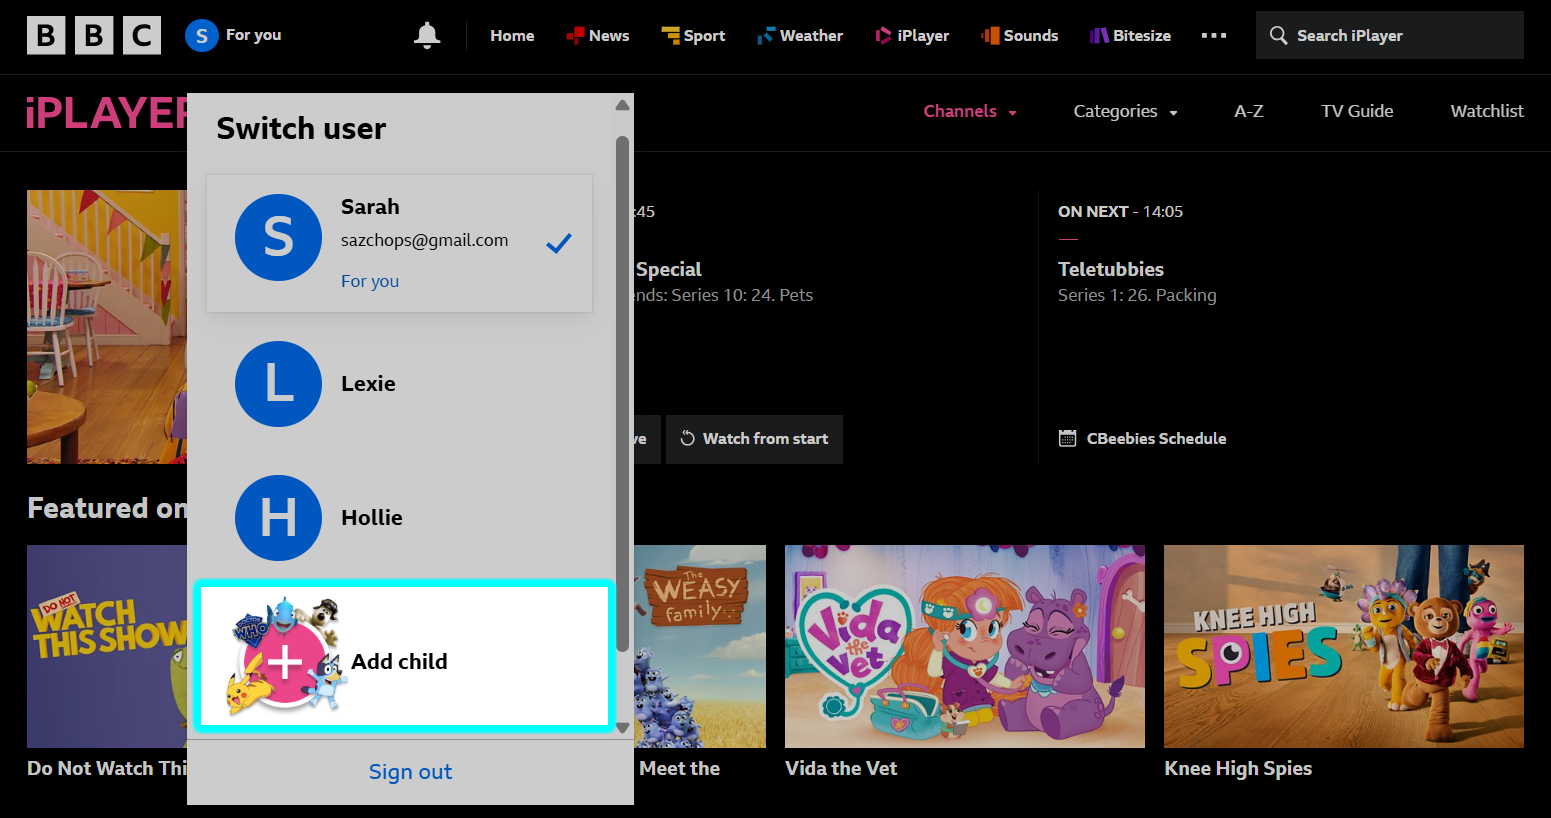Open Bitesize in top navigation
Viewport: 1551px width, 818px height.
[x=1142, y=36]
